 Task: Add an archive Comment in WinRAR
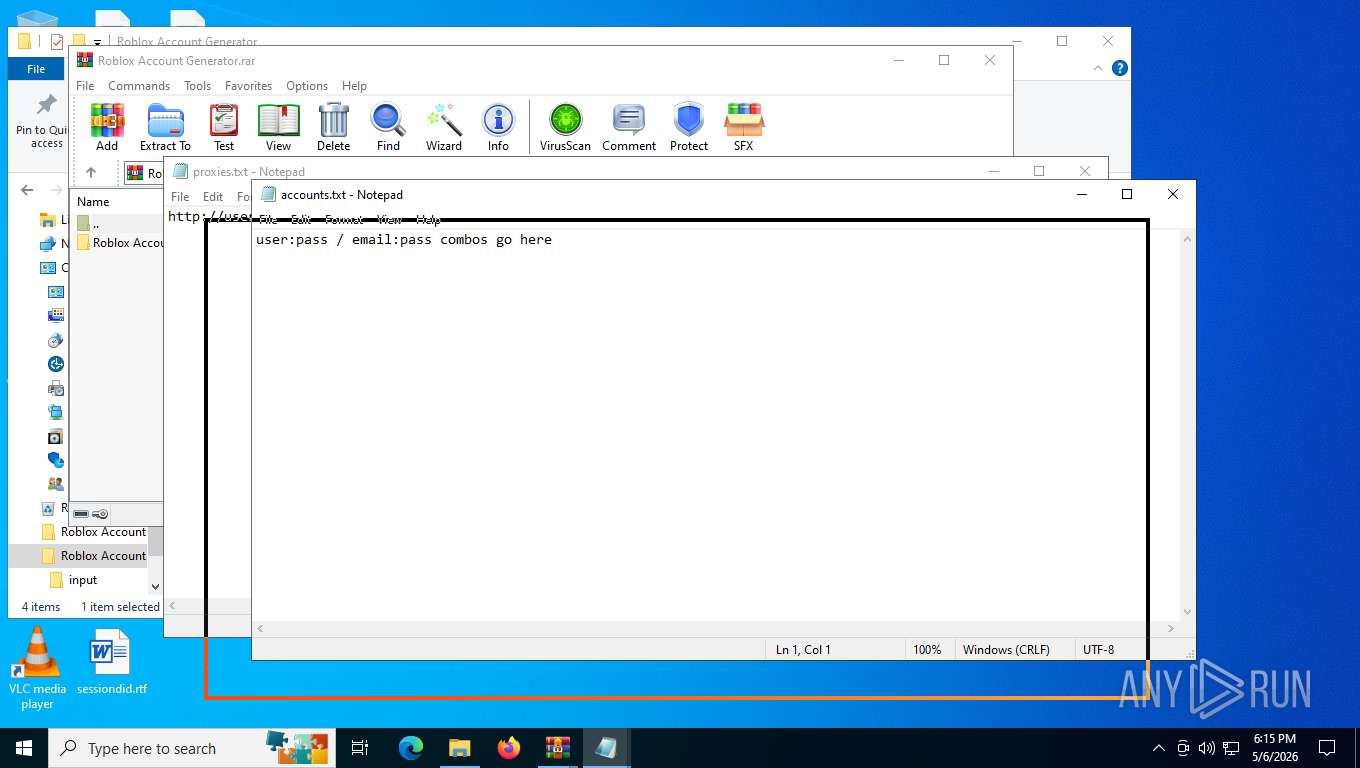(629, 127)
